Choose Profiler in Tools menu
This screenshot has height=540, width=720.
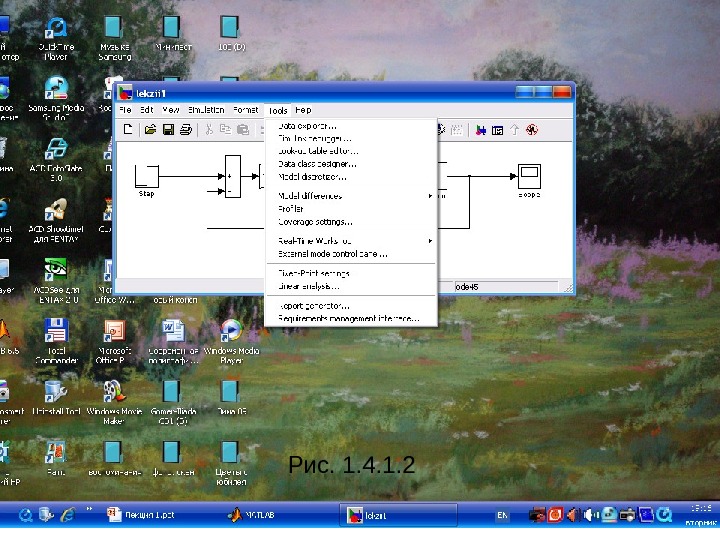click(x=351, y=209)
